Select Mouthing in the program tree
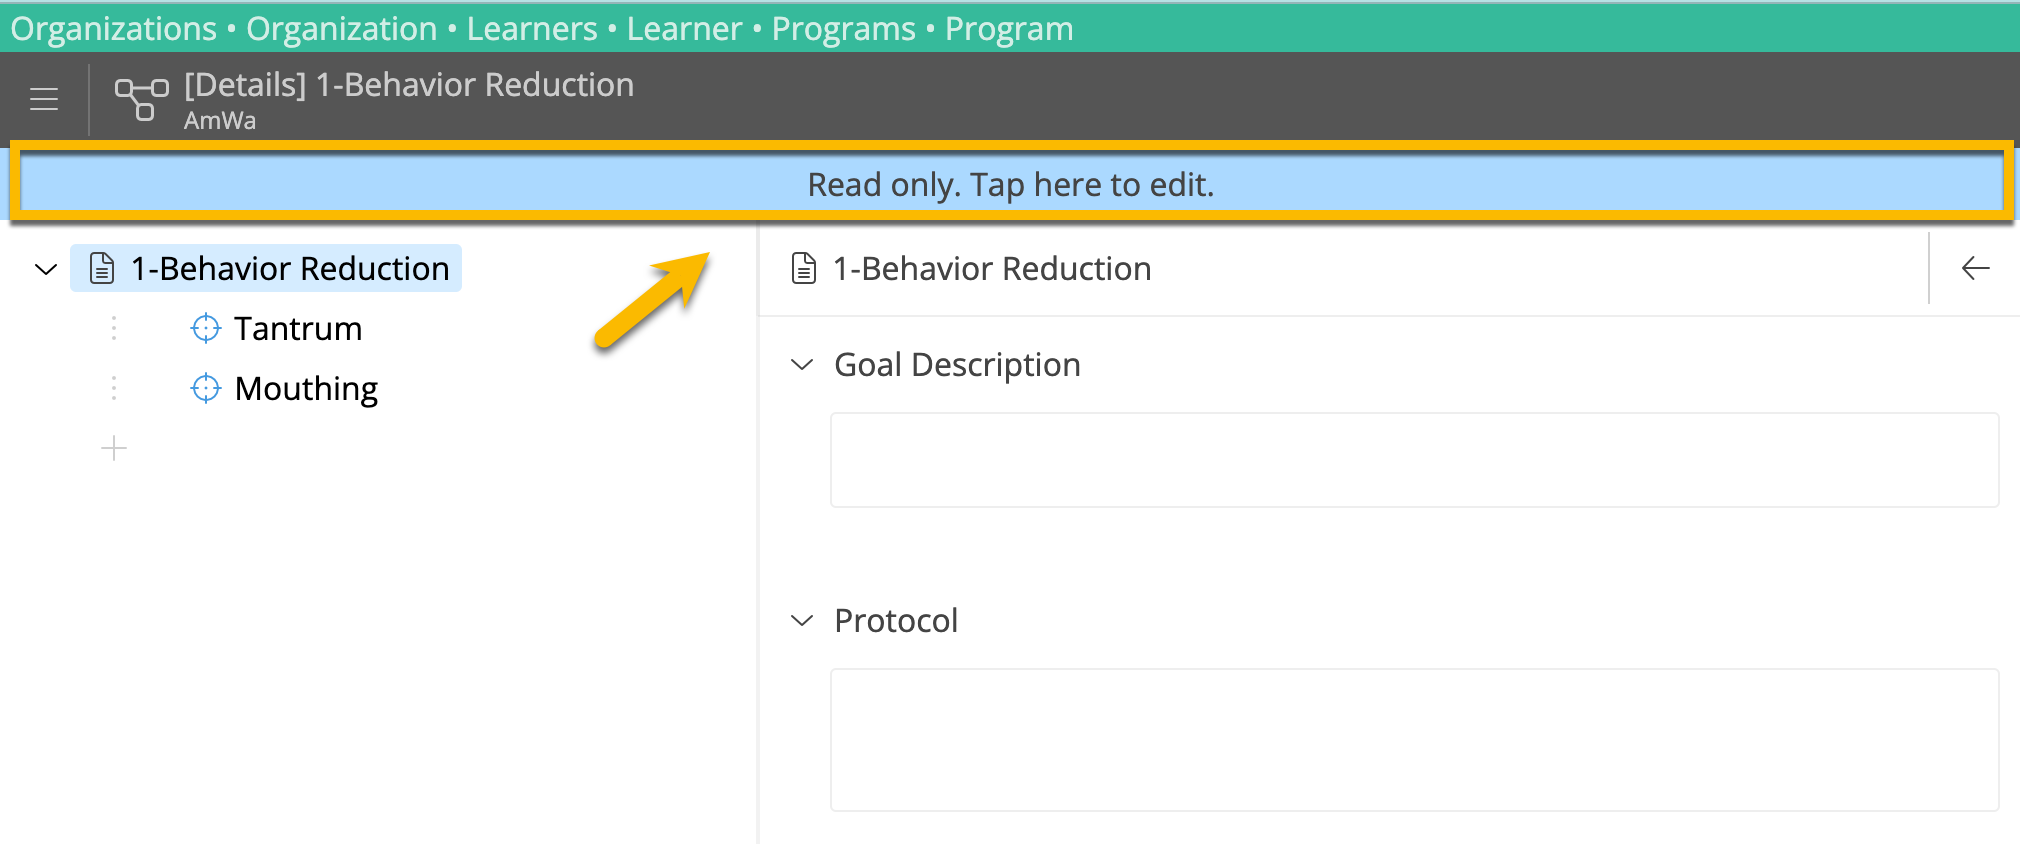 coord(306,388)
